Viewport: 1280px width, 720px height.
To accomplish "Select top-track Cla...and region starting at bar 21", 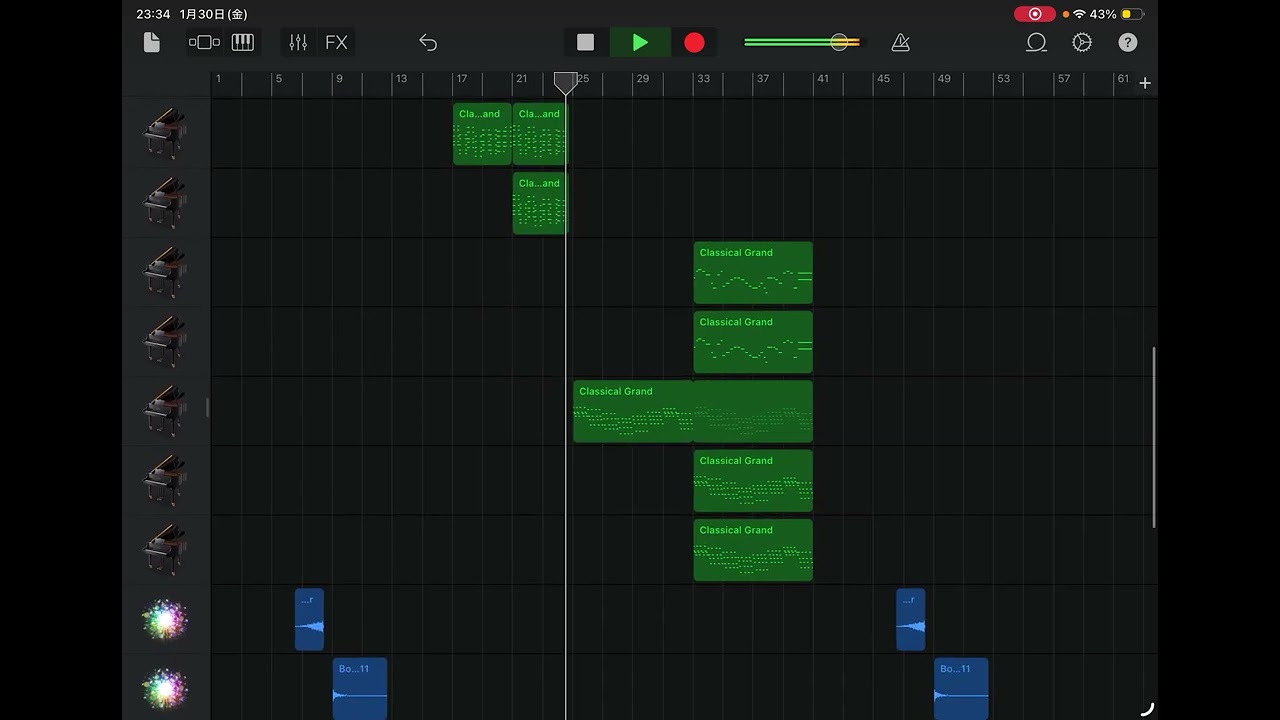I will (x=540, y=134).
